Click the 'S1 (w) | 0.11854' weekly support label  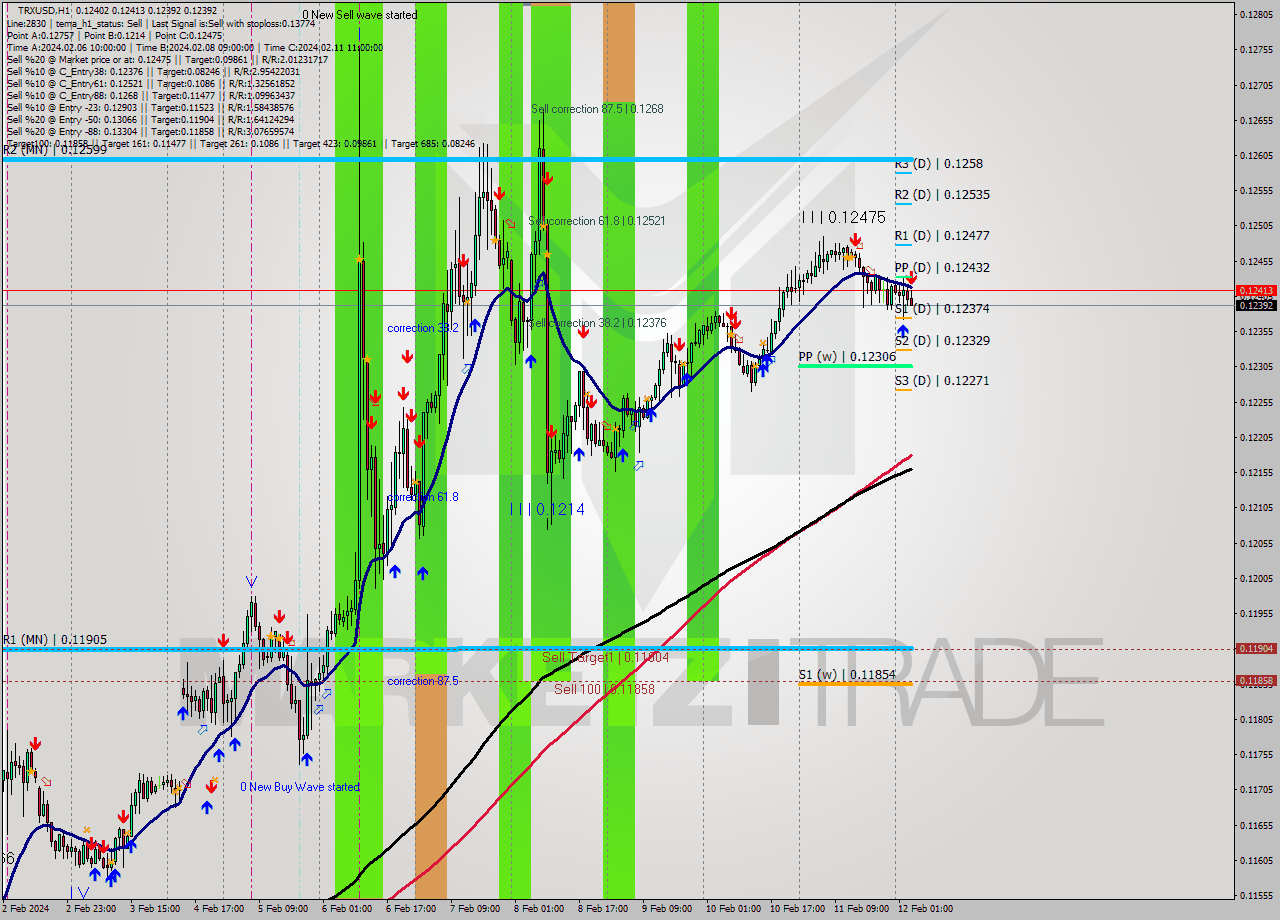[847, 675]
